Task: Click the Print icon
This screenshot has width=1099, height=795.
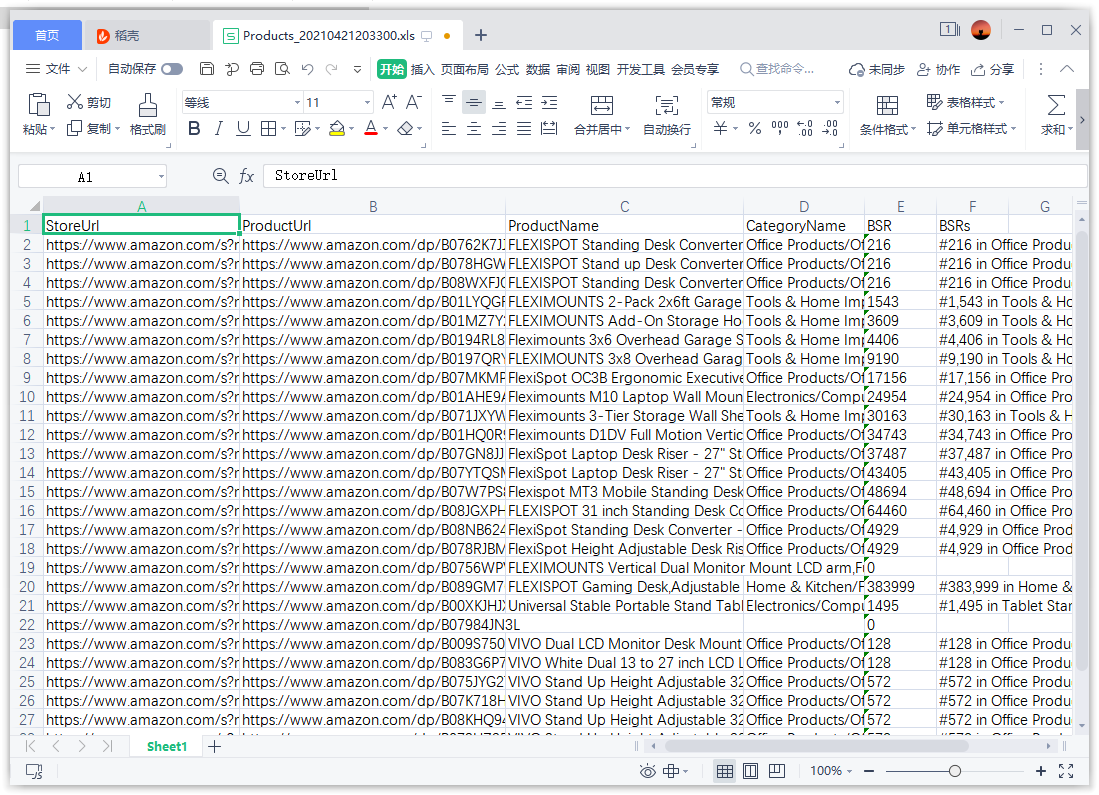Action: tap(257, 69)
